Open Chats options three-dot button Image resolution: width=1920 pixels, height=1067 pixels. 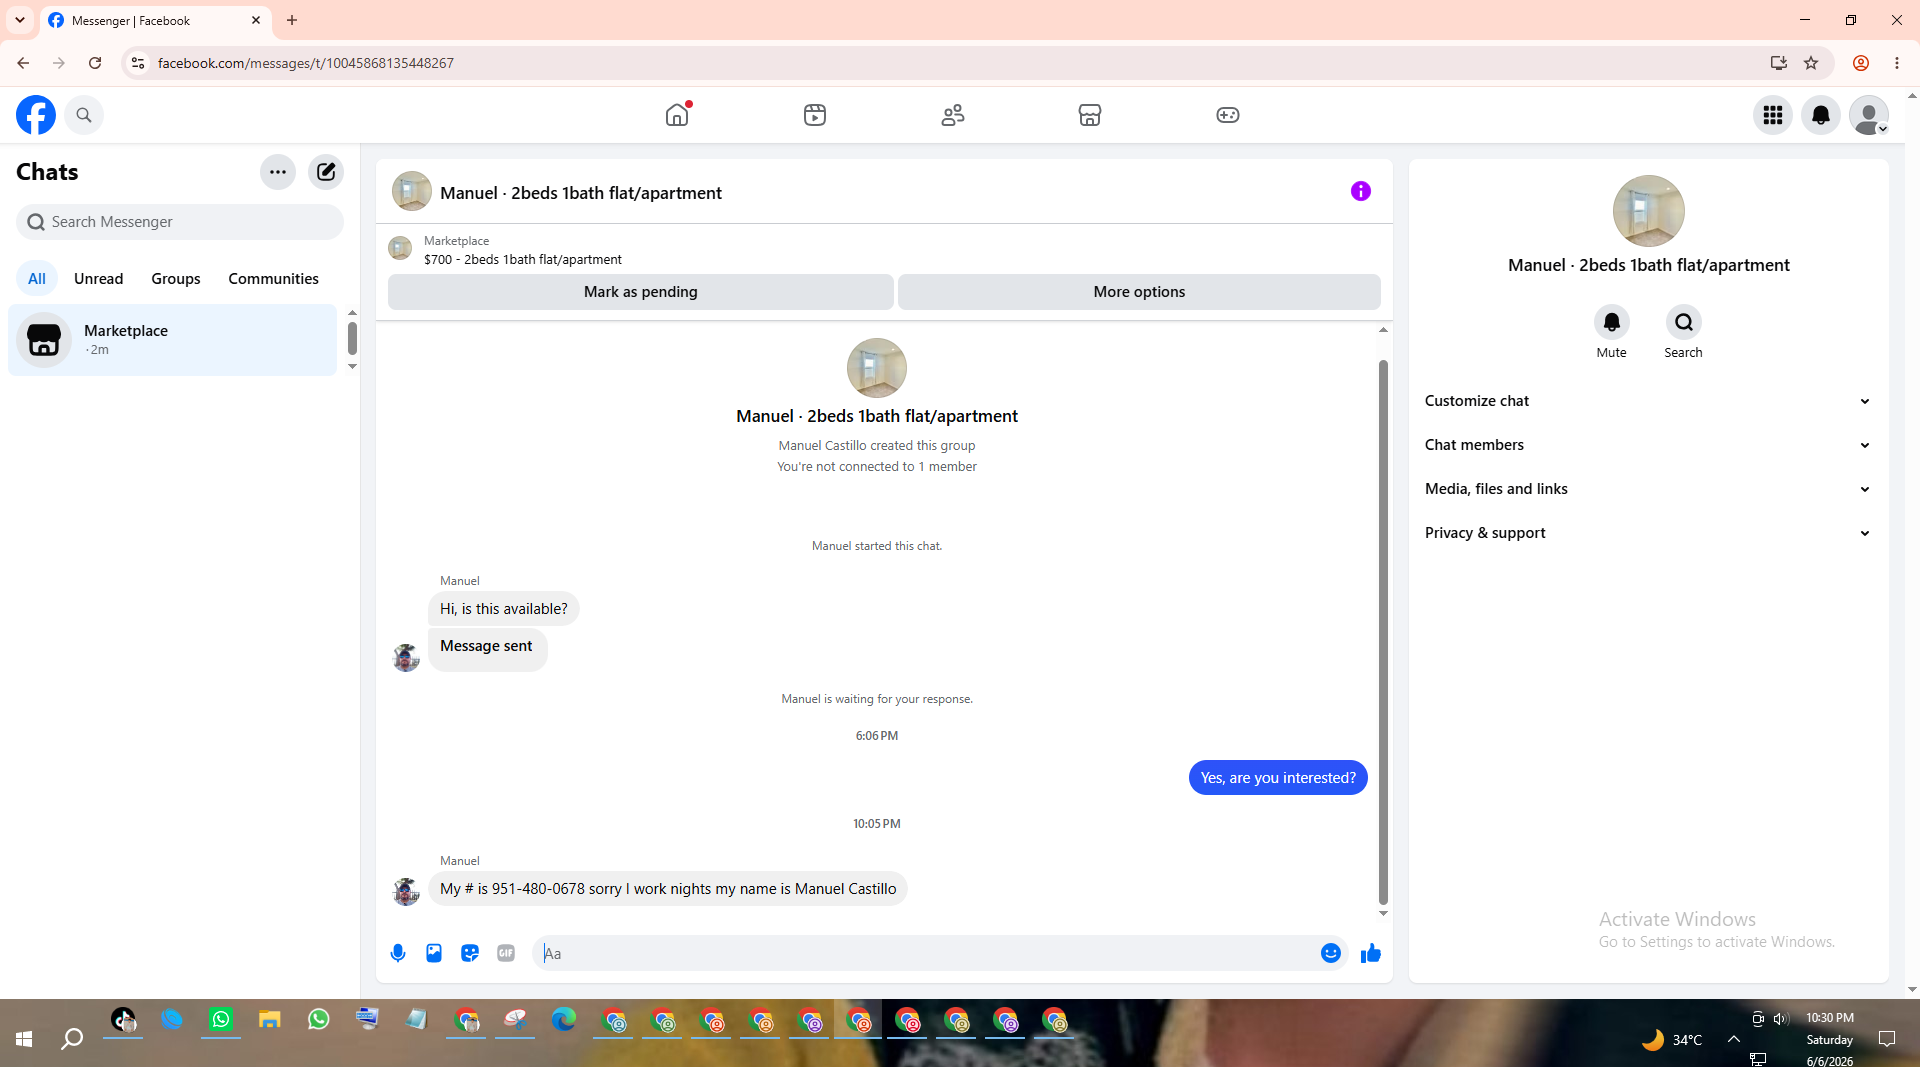point(278,172)
